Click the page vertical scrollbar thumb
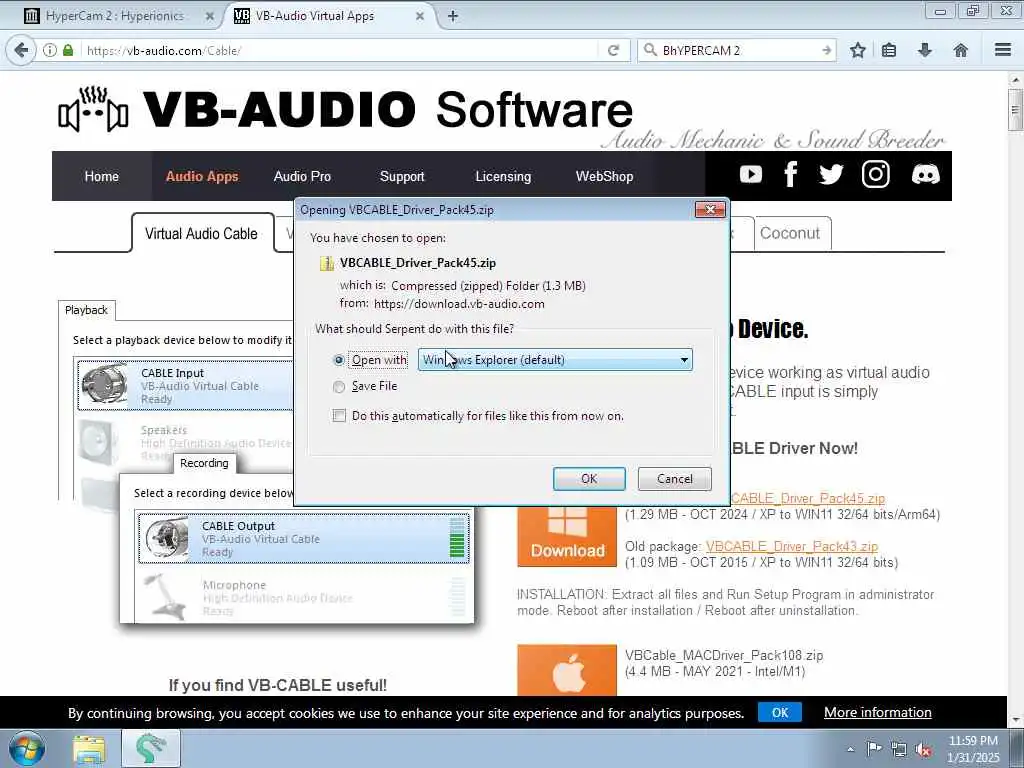This screenshot has height=768, width=1024. click(1015, 110)
